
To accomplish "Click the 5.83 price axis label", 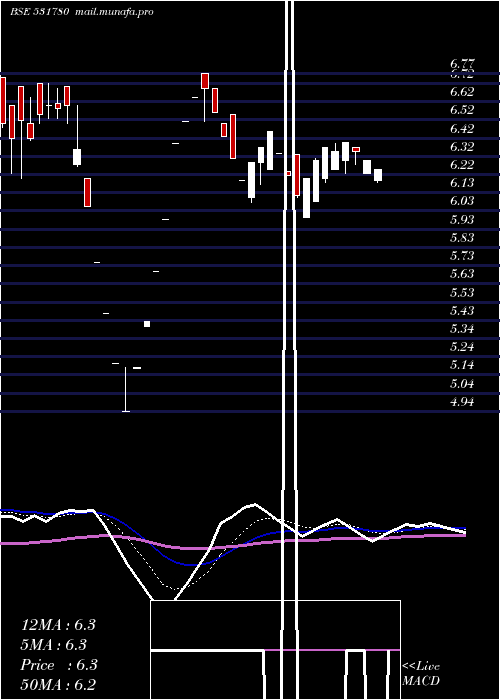I will tap(462, 238).
